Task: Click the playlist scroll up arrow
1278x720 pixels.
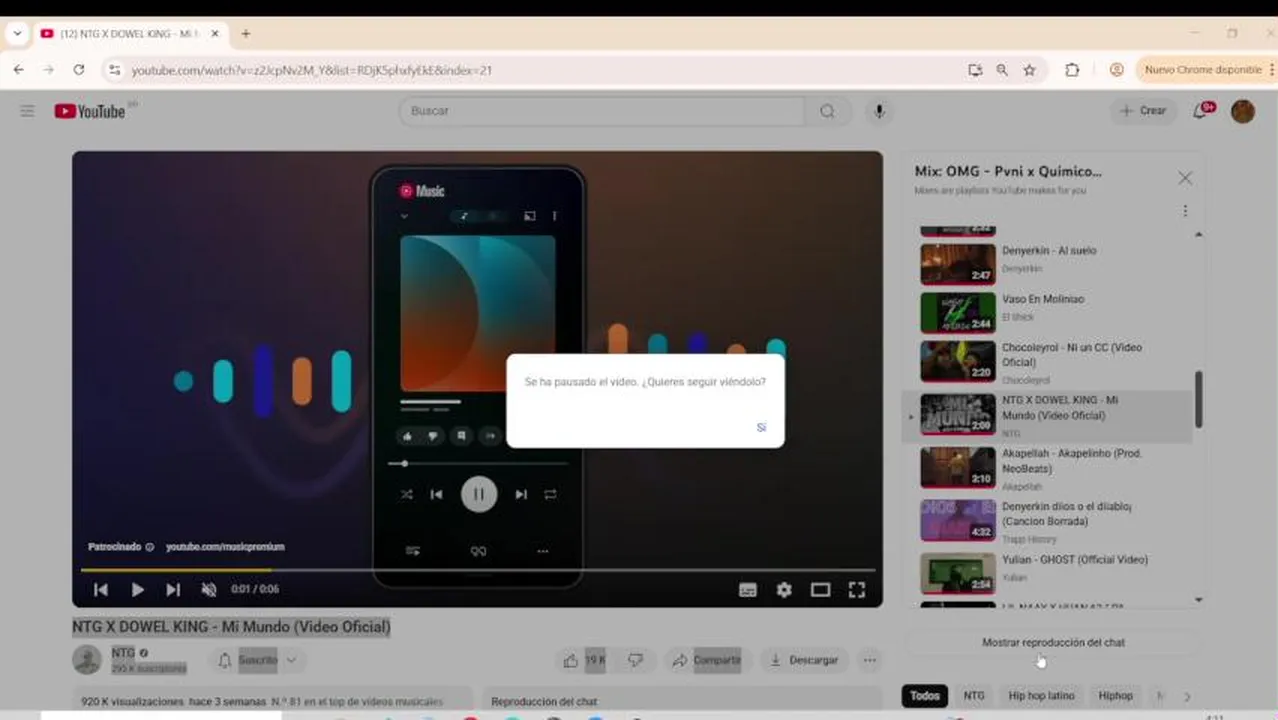Action: point(1199,234)
